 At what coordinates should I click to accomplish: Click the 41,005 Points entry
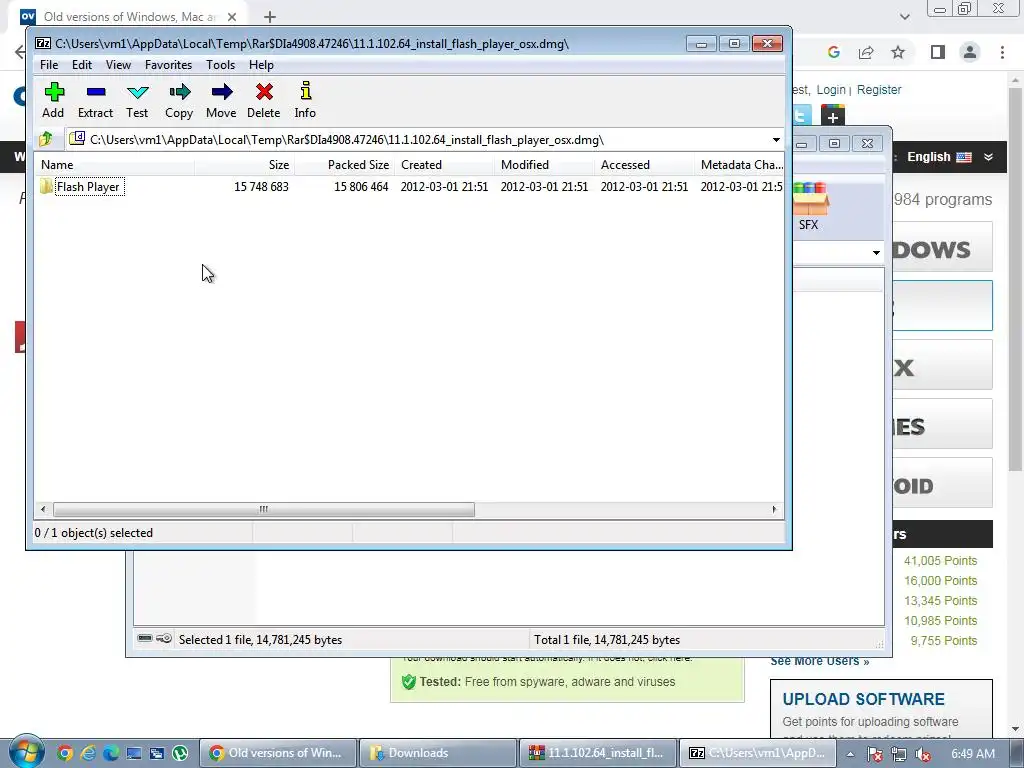click(940, 561)
